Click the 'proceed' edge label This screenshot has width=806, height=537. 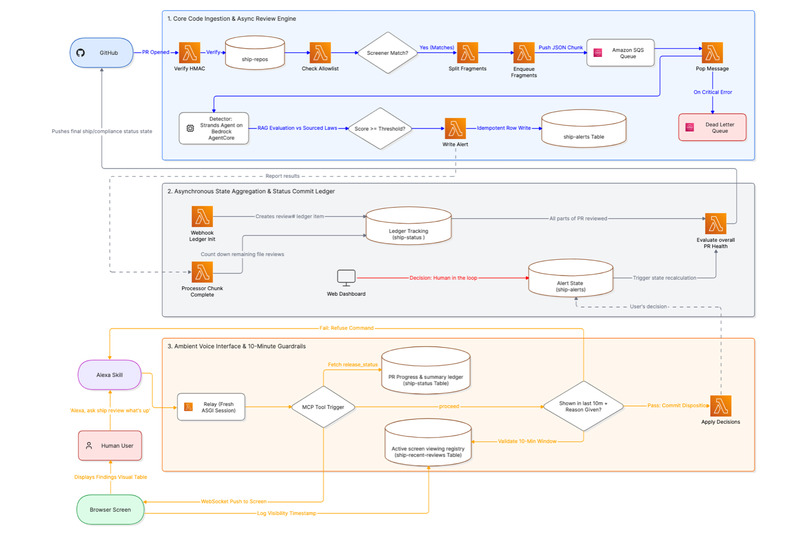pyautogui.click(x=449, y=406)
